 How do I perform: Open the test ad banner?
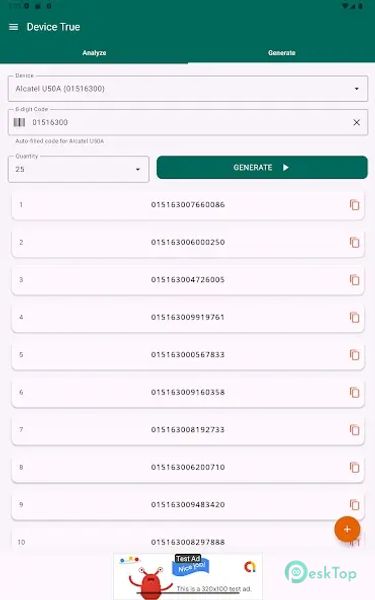coord(188,576)
